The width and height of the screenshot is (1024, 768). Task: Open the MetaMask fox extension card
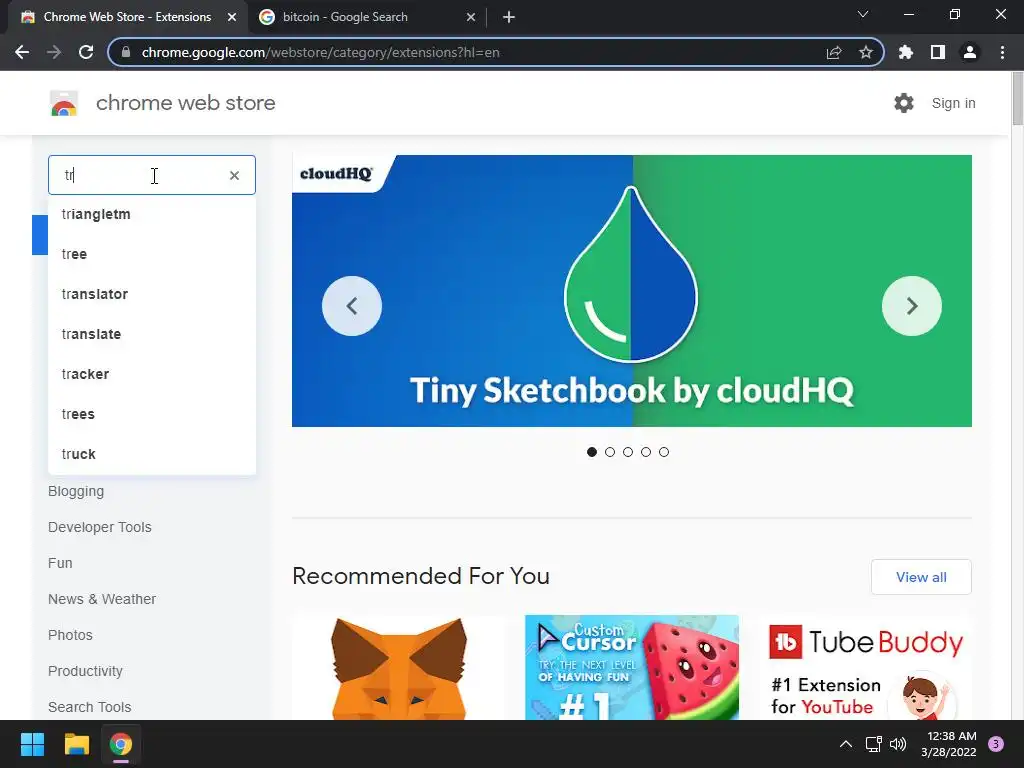tap(399, 667)
